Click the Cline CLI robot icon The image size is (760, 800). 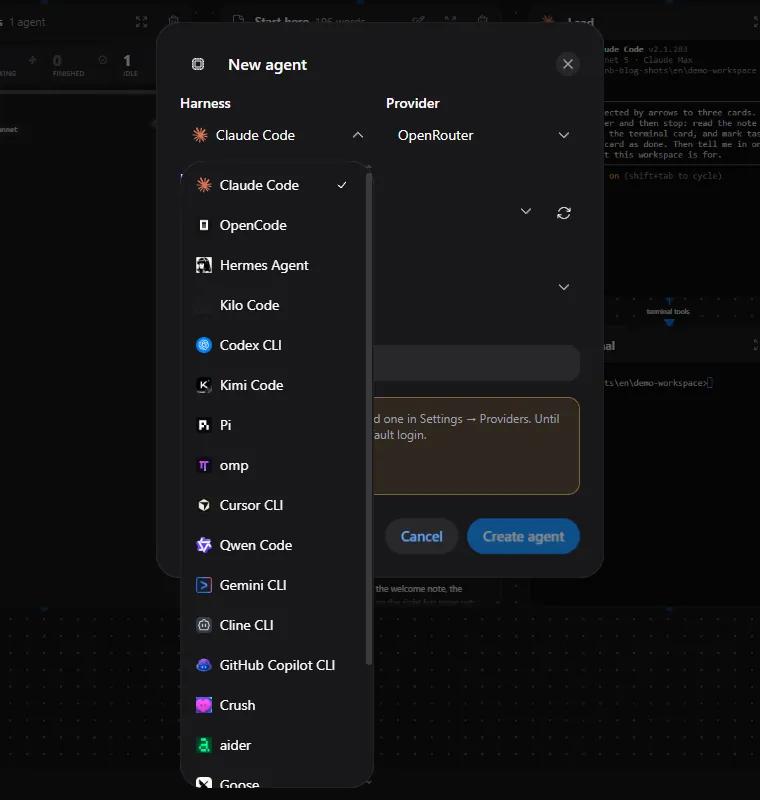point(204,625)
